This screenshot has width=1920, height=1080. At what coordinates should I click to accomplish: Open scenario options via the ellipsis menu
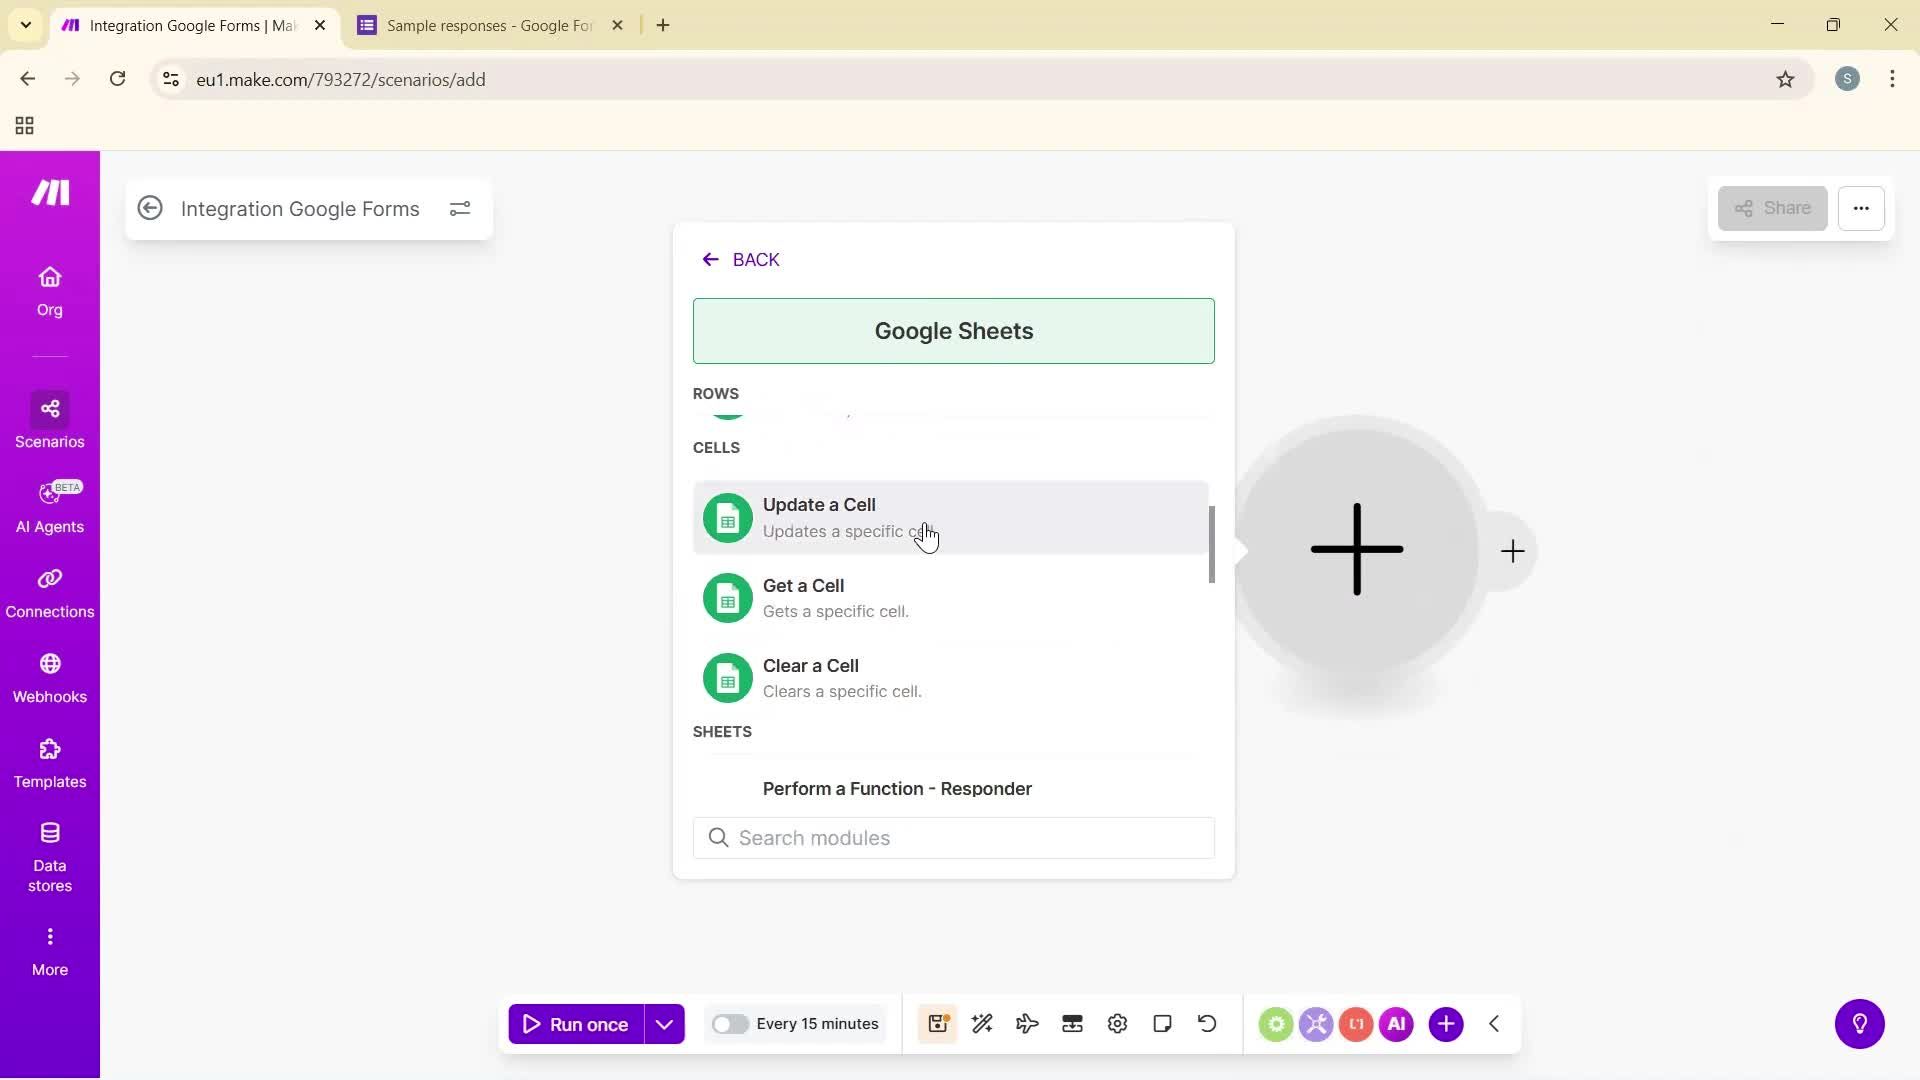[1862, 208]
